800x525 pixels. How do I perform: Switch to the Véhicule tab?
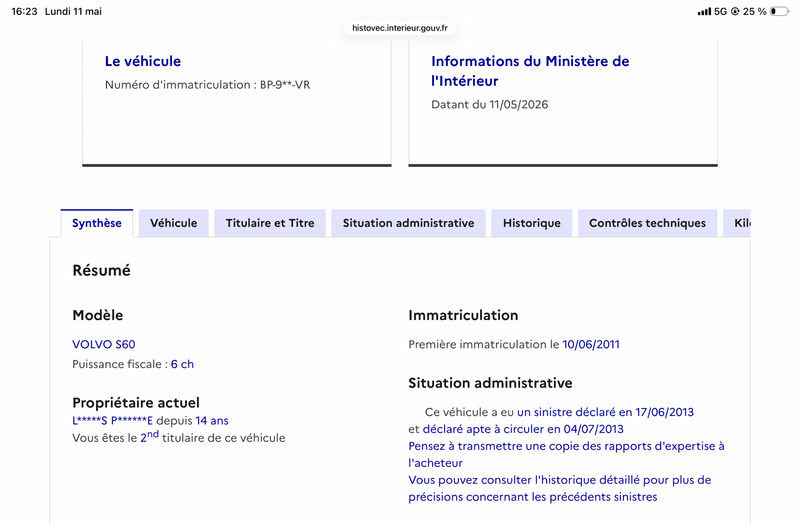173,223
